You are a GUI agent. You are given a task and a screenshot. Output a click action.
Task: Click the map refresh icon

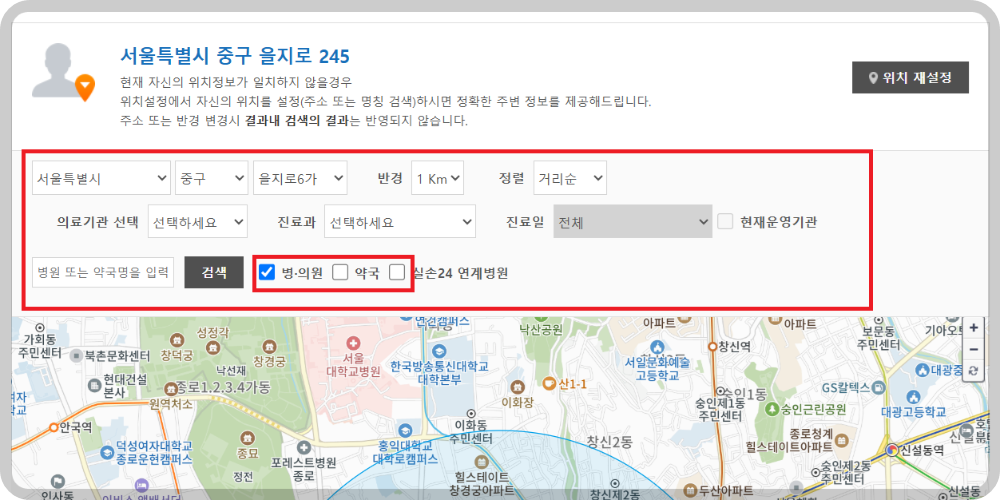(x=973, y=371)
